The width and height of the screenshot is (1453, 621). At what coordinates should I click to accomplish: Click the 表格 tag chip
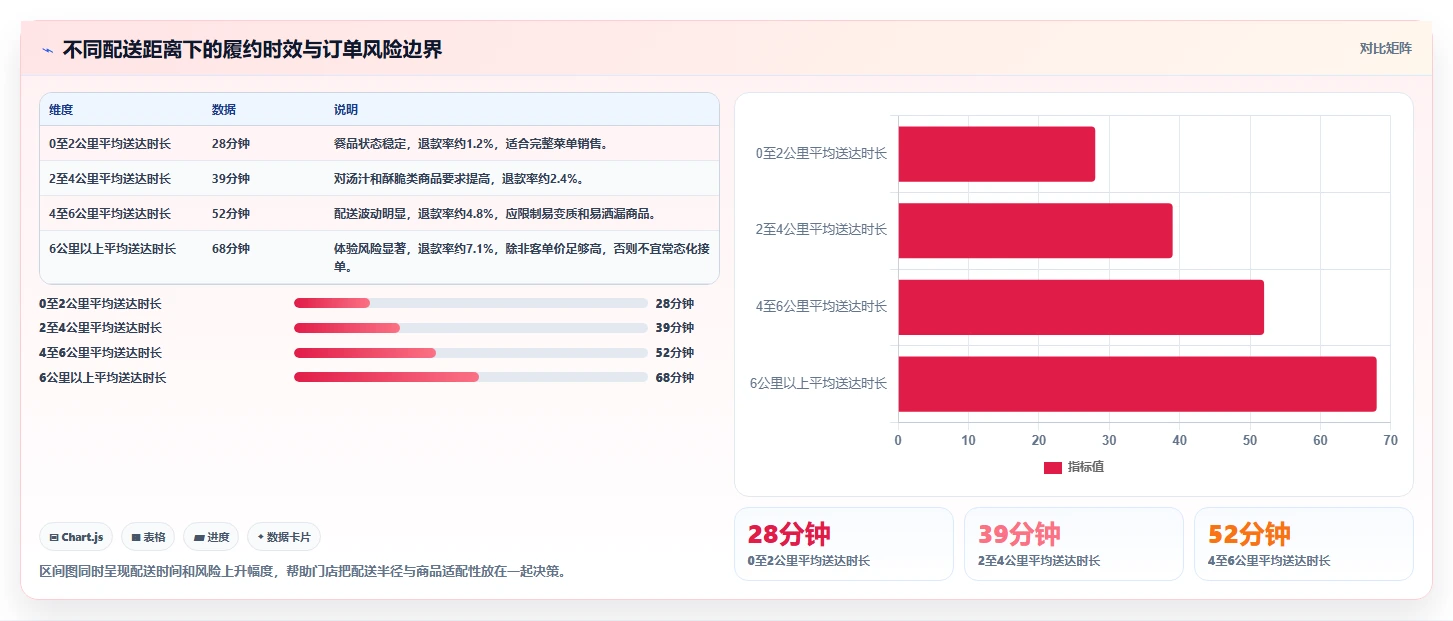pyautogui.click(x=148, y=537)
